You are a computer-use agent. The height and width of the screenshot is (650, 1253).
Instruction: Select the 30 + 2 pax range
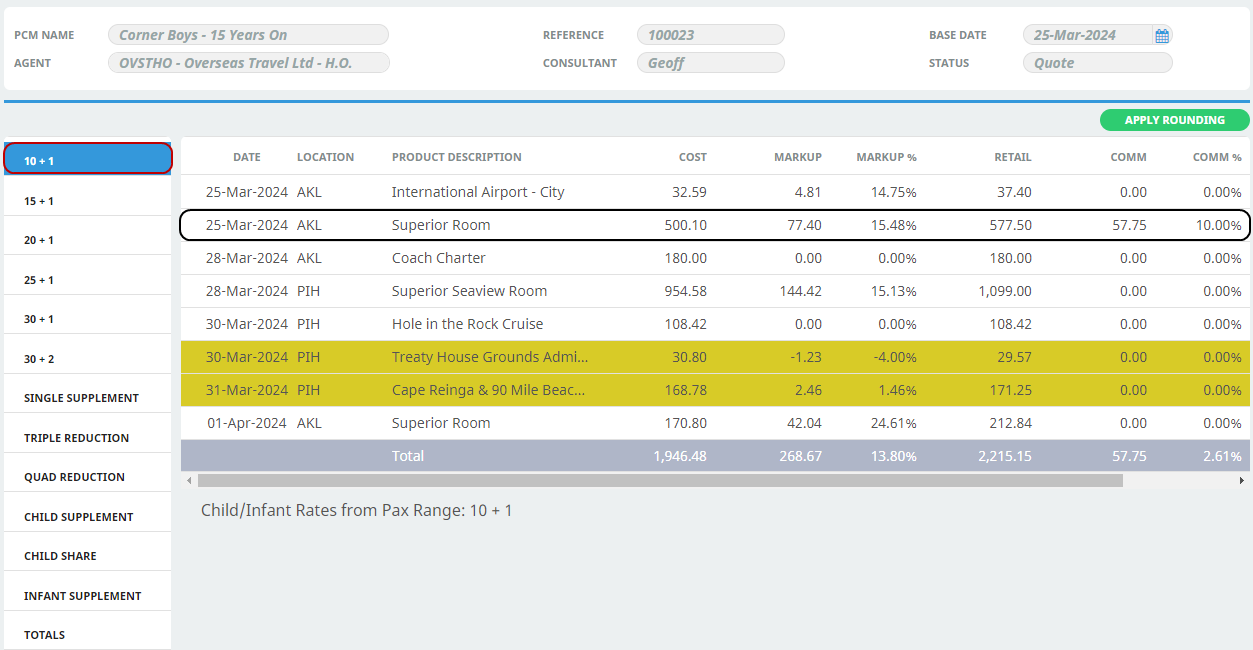coord(88,359)
